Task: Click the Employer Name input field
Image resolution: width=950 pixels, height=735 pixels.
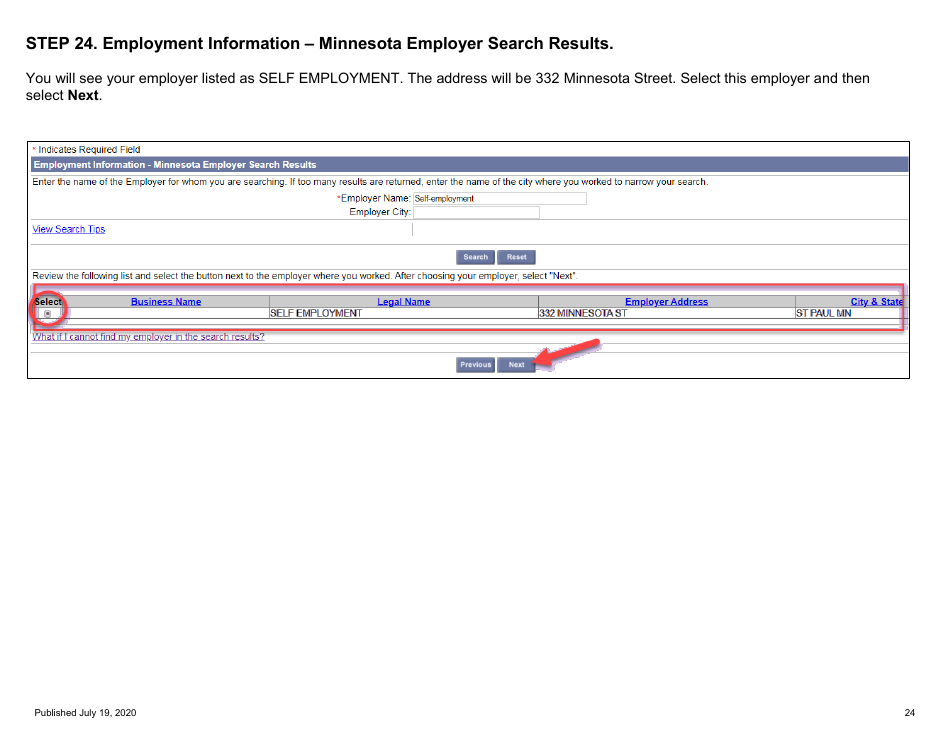Action: click(499, 198)
